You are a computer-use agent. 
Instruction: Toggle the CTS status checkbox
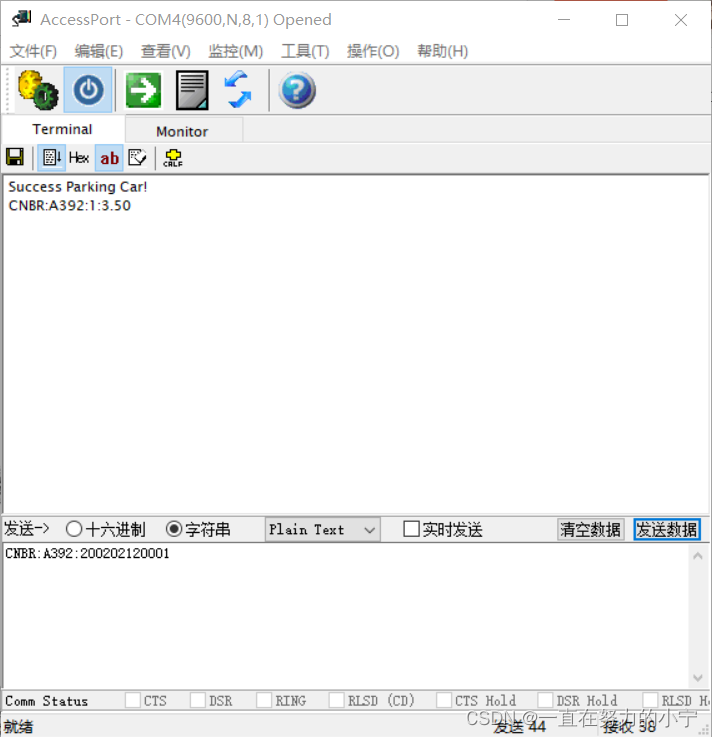133,700
